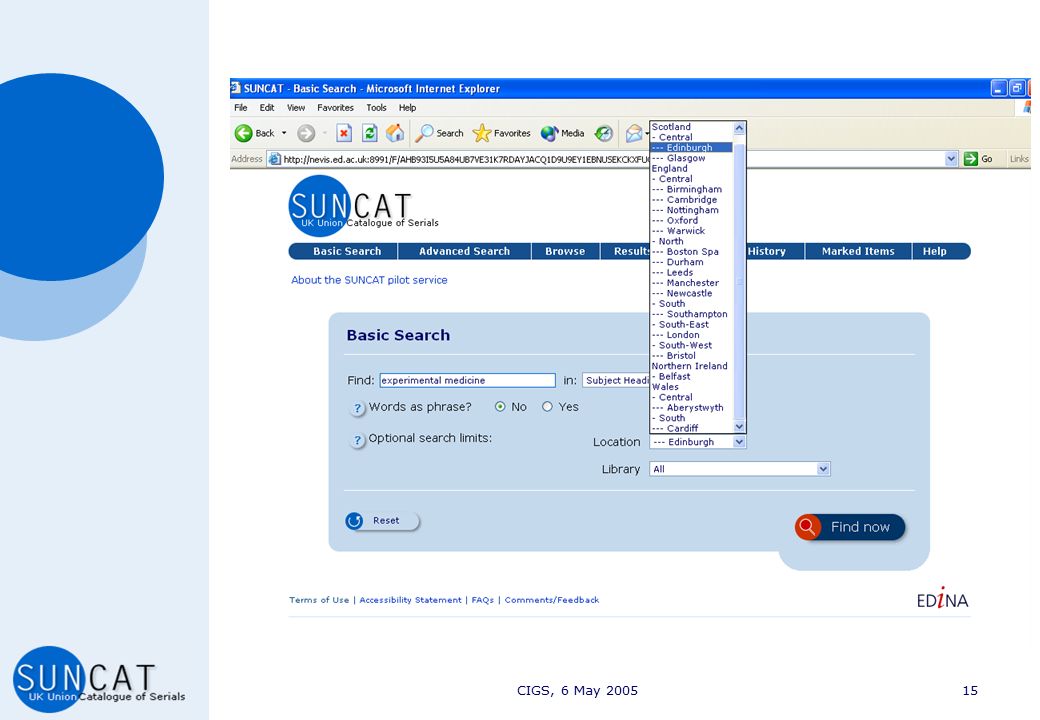Viewport: 1040px width, 720px height.
Task: Click location list scrollbar down arrow
Action: click(x=739, y=426)
